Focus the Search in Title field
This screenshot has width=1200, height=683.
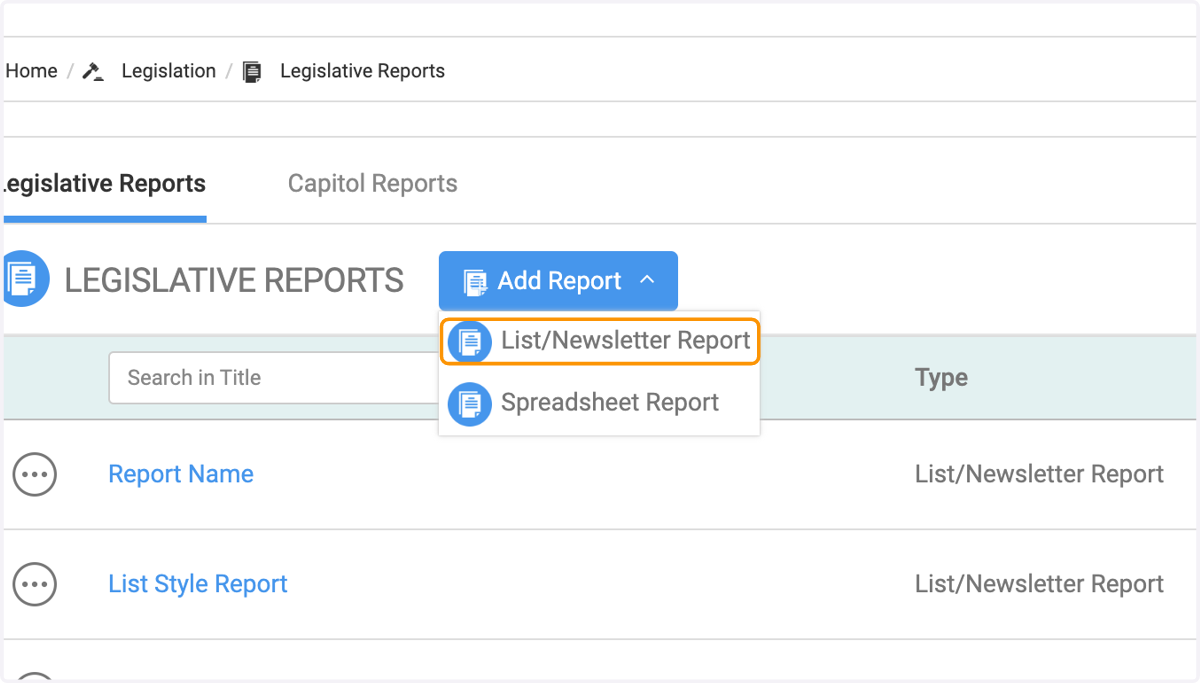pos(273,377)
